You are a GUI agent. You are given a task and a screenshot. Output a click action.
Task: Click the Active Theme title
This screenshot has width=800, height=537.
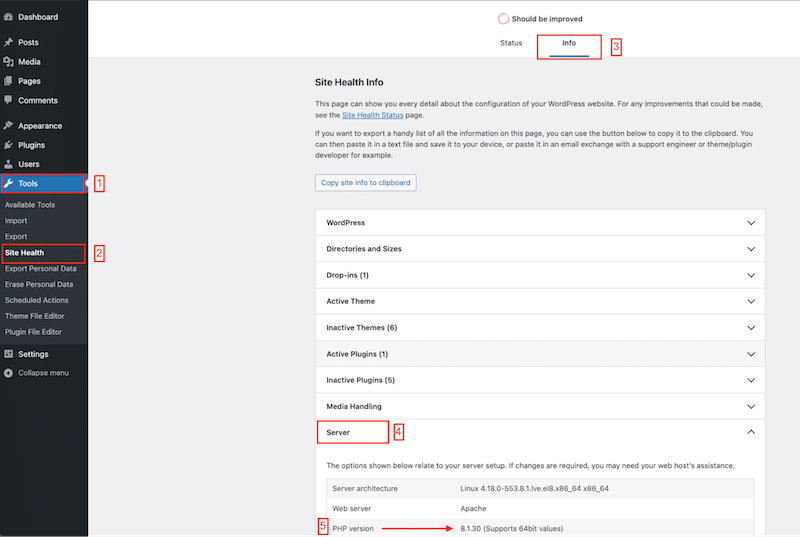351,301
